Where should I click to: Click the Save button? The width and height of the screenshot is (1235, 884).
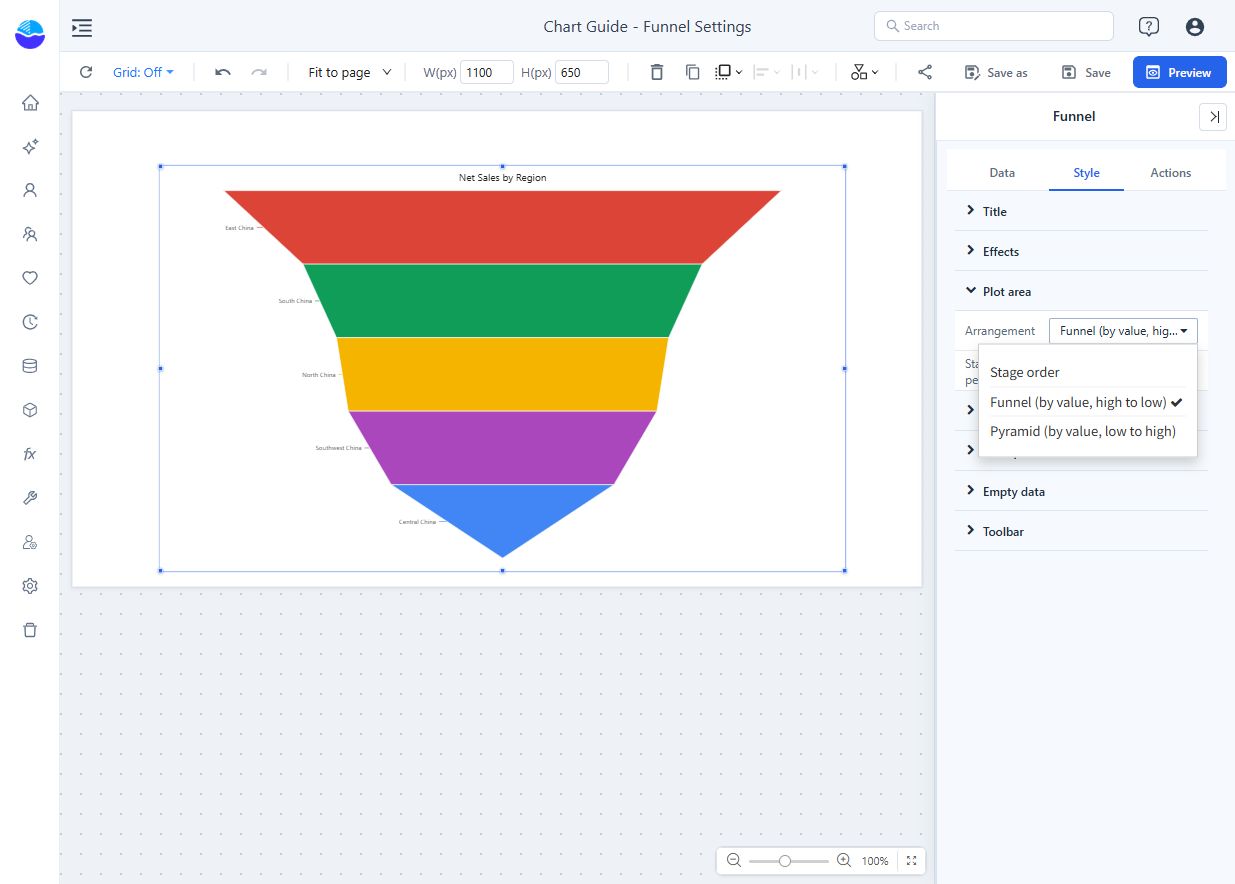(x=1086, y=72)
